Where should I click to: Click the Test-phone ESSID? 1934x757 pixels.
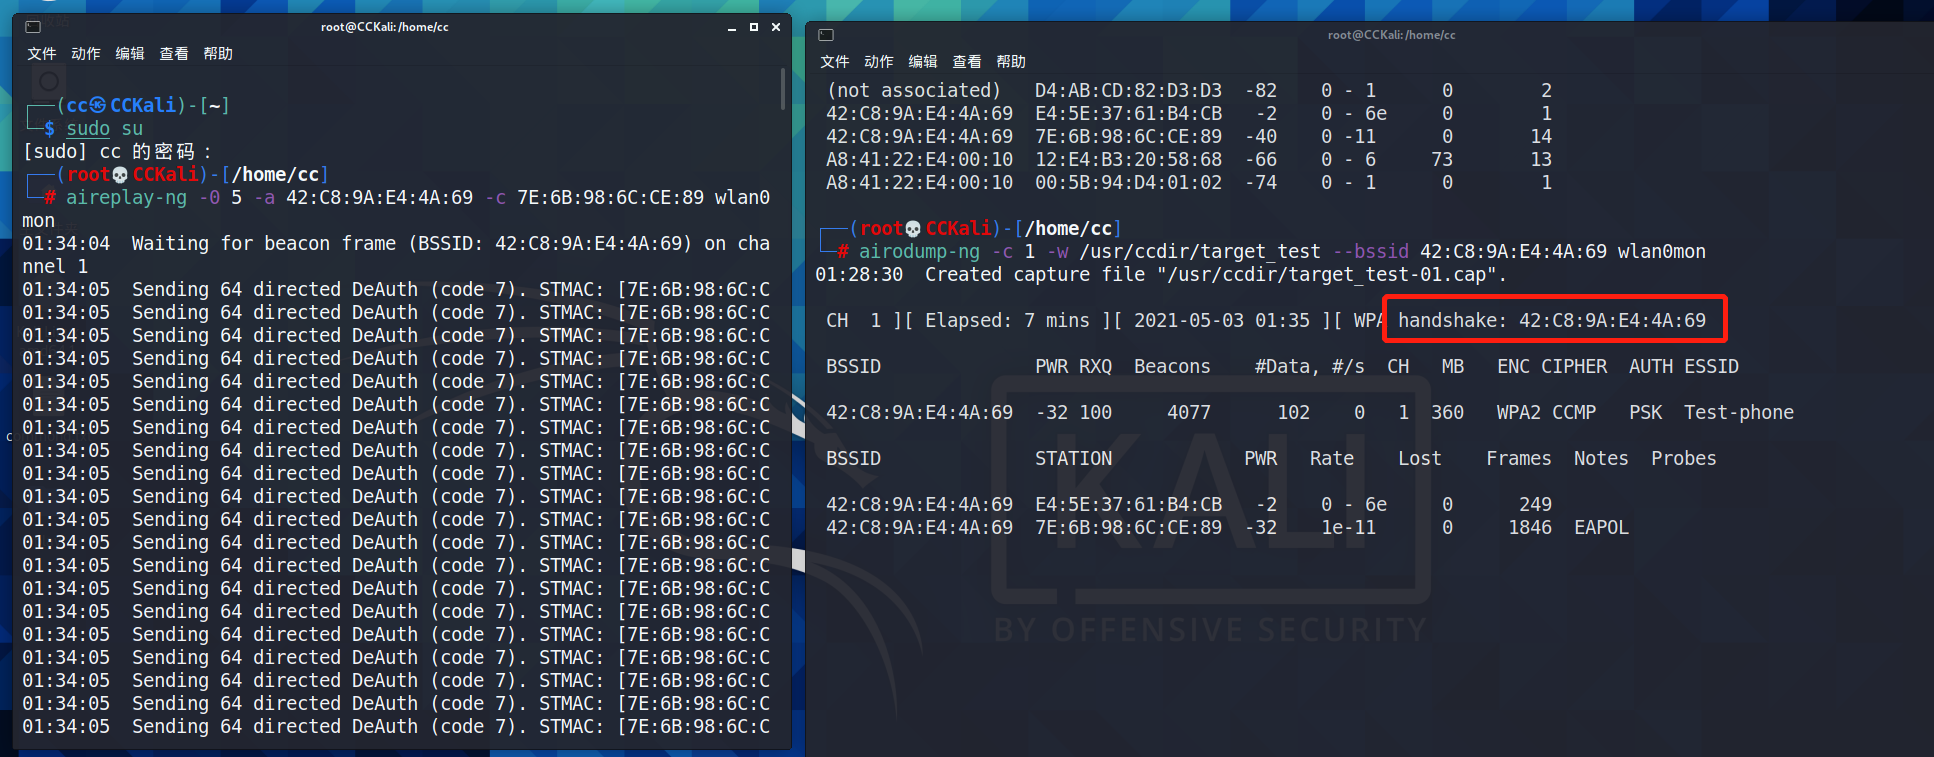(x=1739, y=412)
